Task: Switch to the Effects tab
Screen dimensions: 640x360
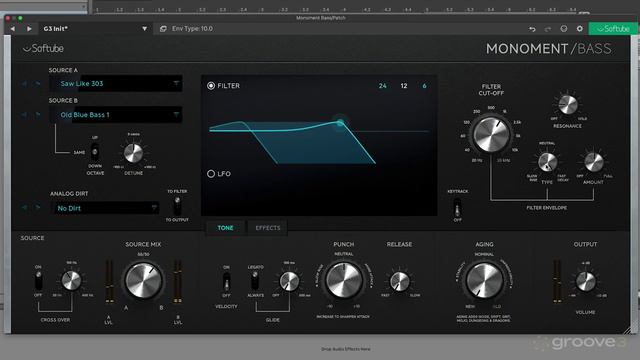Action: [x=268, y=228]
